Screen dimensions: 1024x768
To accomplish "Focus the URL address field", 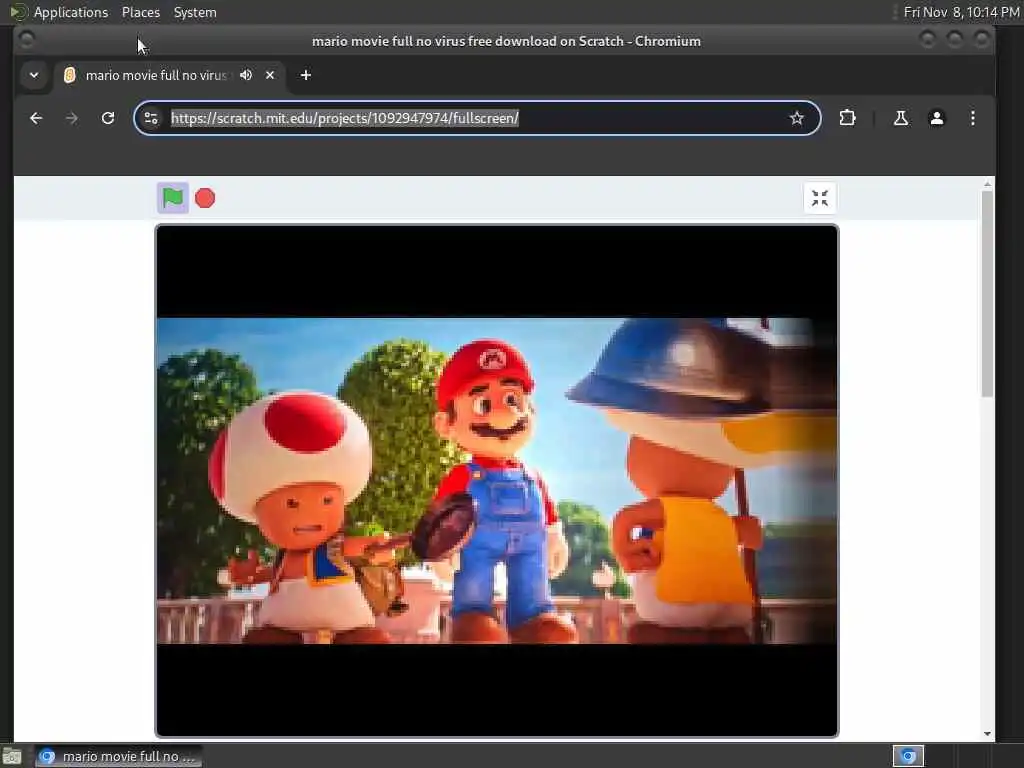I will (x=475, y=118).
